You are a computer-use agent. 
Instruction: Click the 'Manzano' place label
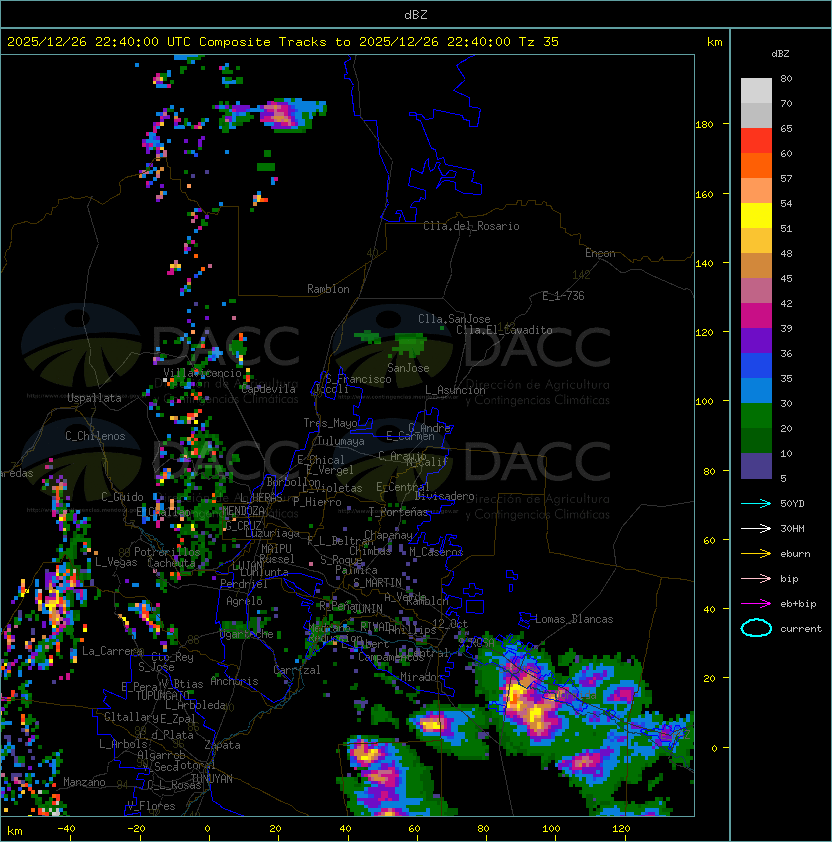point(84,782)
